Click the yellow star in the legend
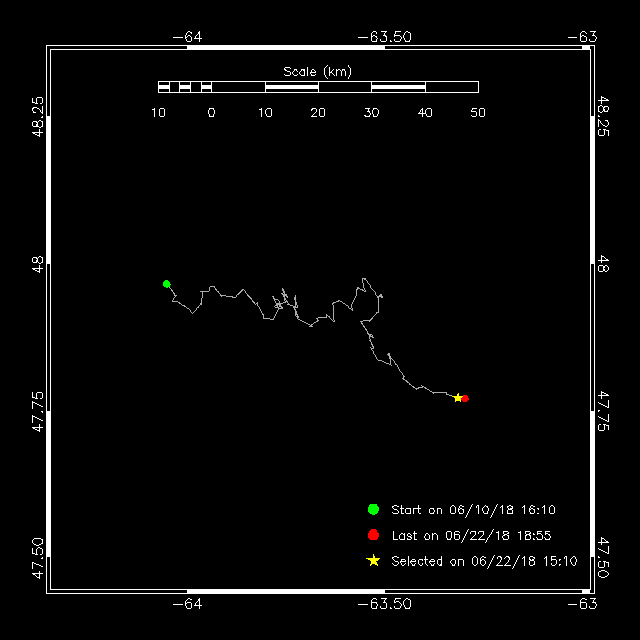Image resolution: width=640 pixels, height=640 pixels. click(373, 560)
